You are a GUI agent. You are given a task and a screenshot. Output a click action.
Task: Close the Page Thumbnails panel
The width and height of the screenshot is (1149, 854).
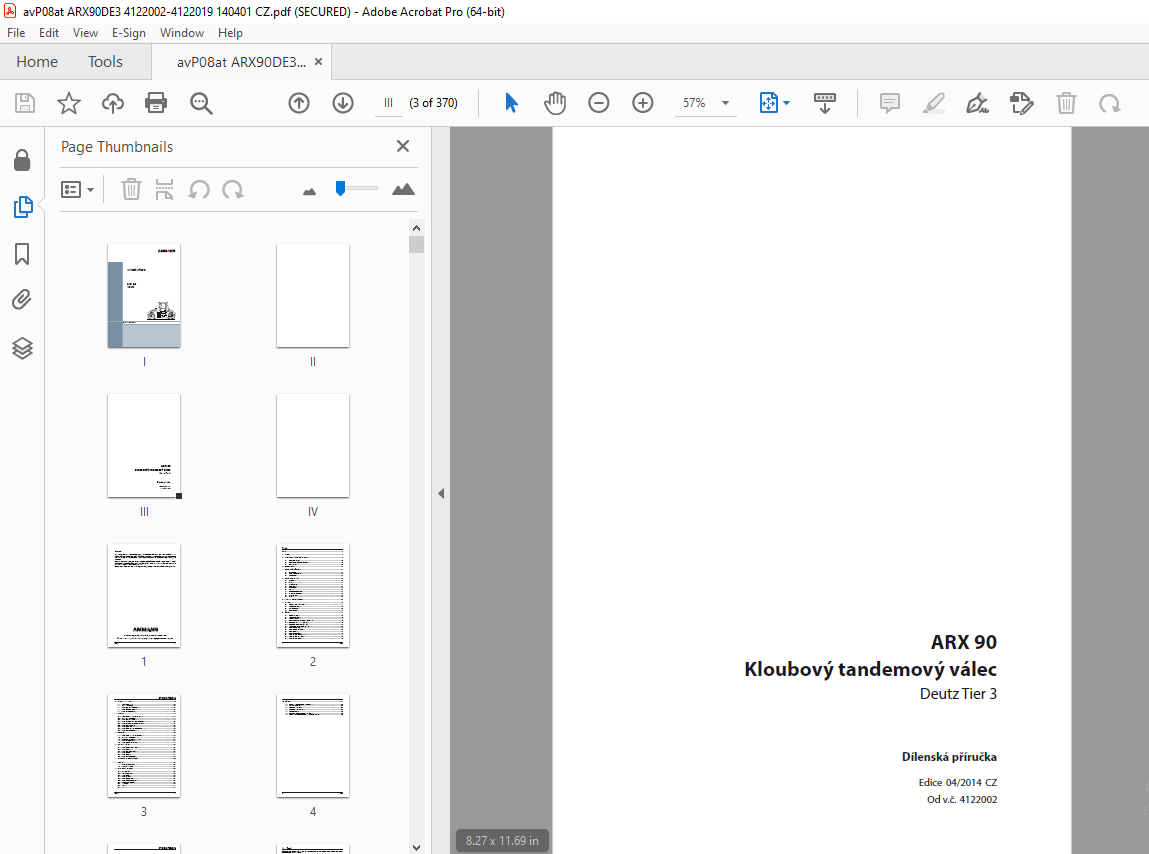(x=402, y=146)
